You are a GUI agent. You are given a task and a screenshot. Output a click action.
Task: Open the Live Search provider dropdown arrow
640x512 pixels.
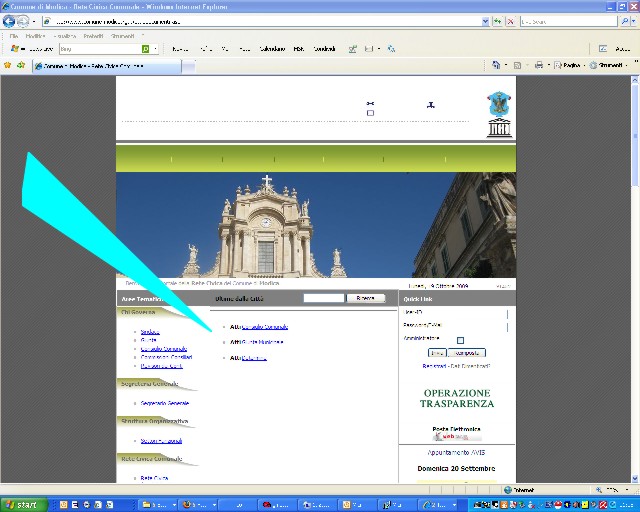click(x=633, y=21)
